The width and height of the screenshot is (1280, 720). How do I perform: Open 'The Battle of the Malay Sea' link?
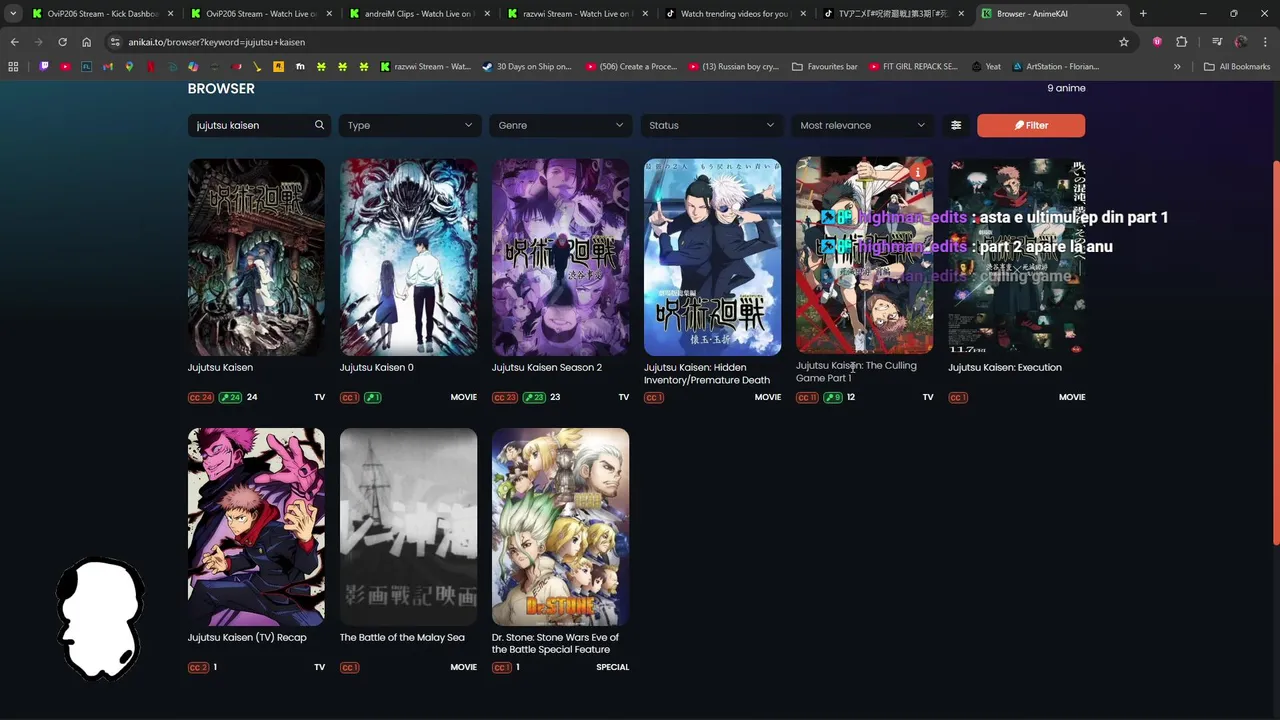(x=402, y=637)
